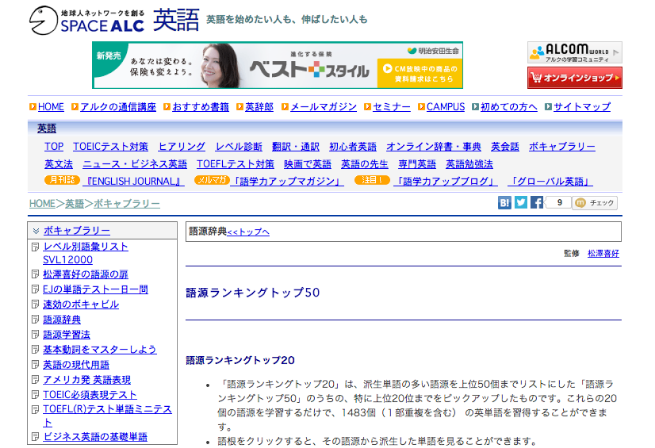The height and width of the screenshot is (448, 655).
Task: Click the チェック button
Action: click(597, 202)
